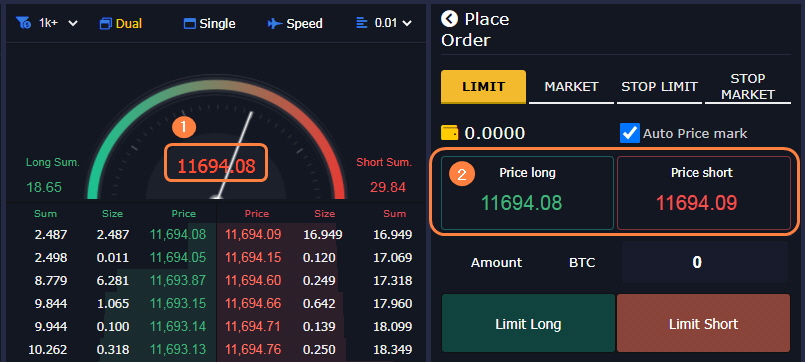Select ask price 11,694.60

coord(253,280)
